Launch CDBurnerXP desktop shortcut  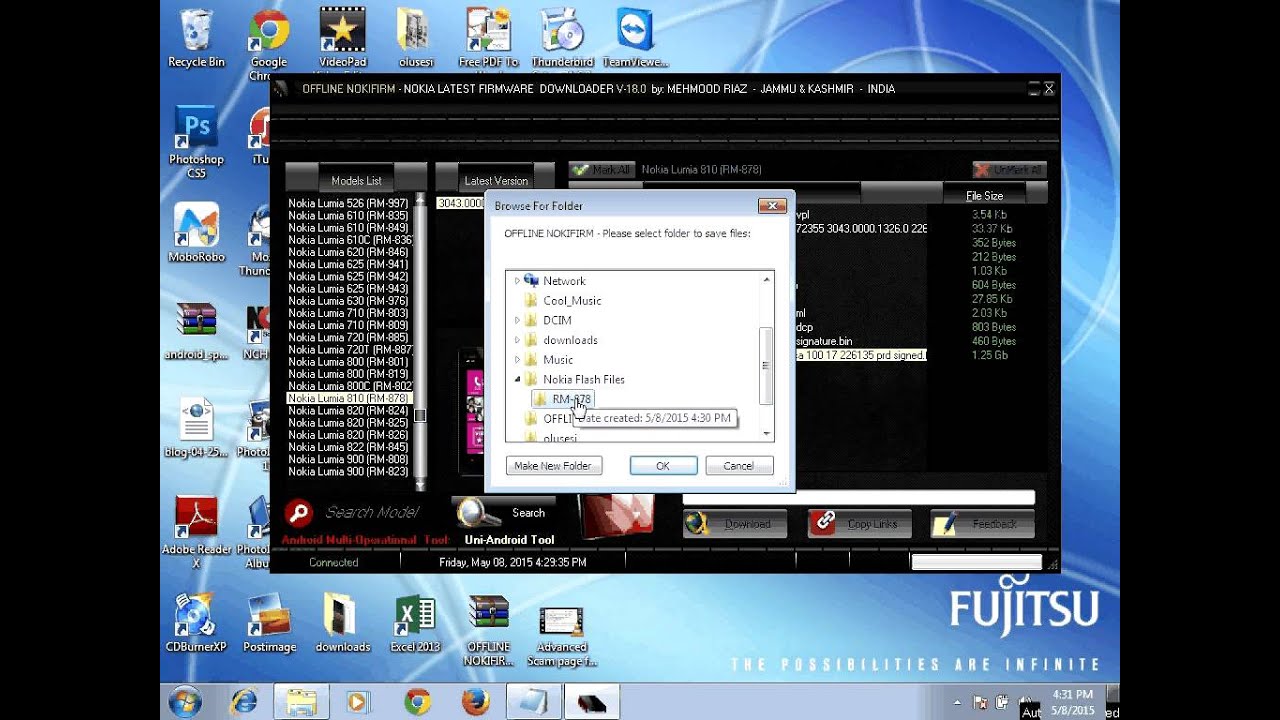pos(196,622)
